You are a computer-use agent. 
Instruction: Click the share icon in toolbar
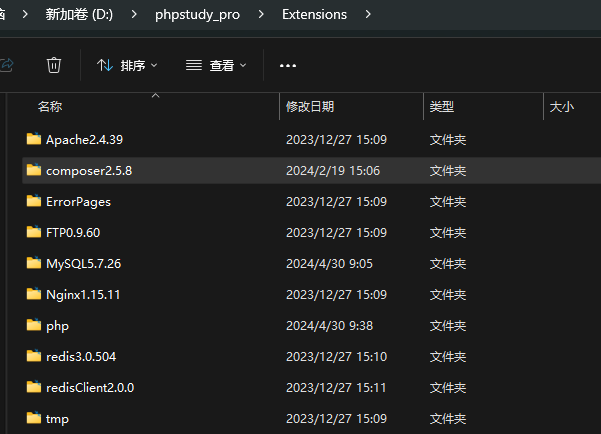click(x=6, y=65)
